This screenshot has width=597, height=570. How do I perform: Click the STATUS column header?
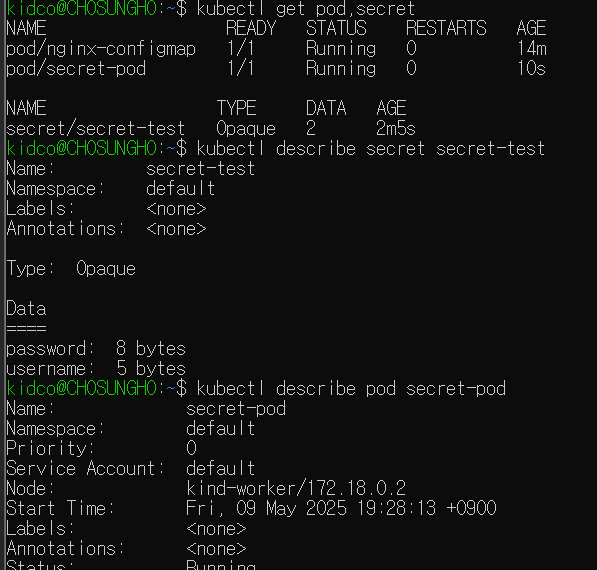(x=336, y=28)
